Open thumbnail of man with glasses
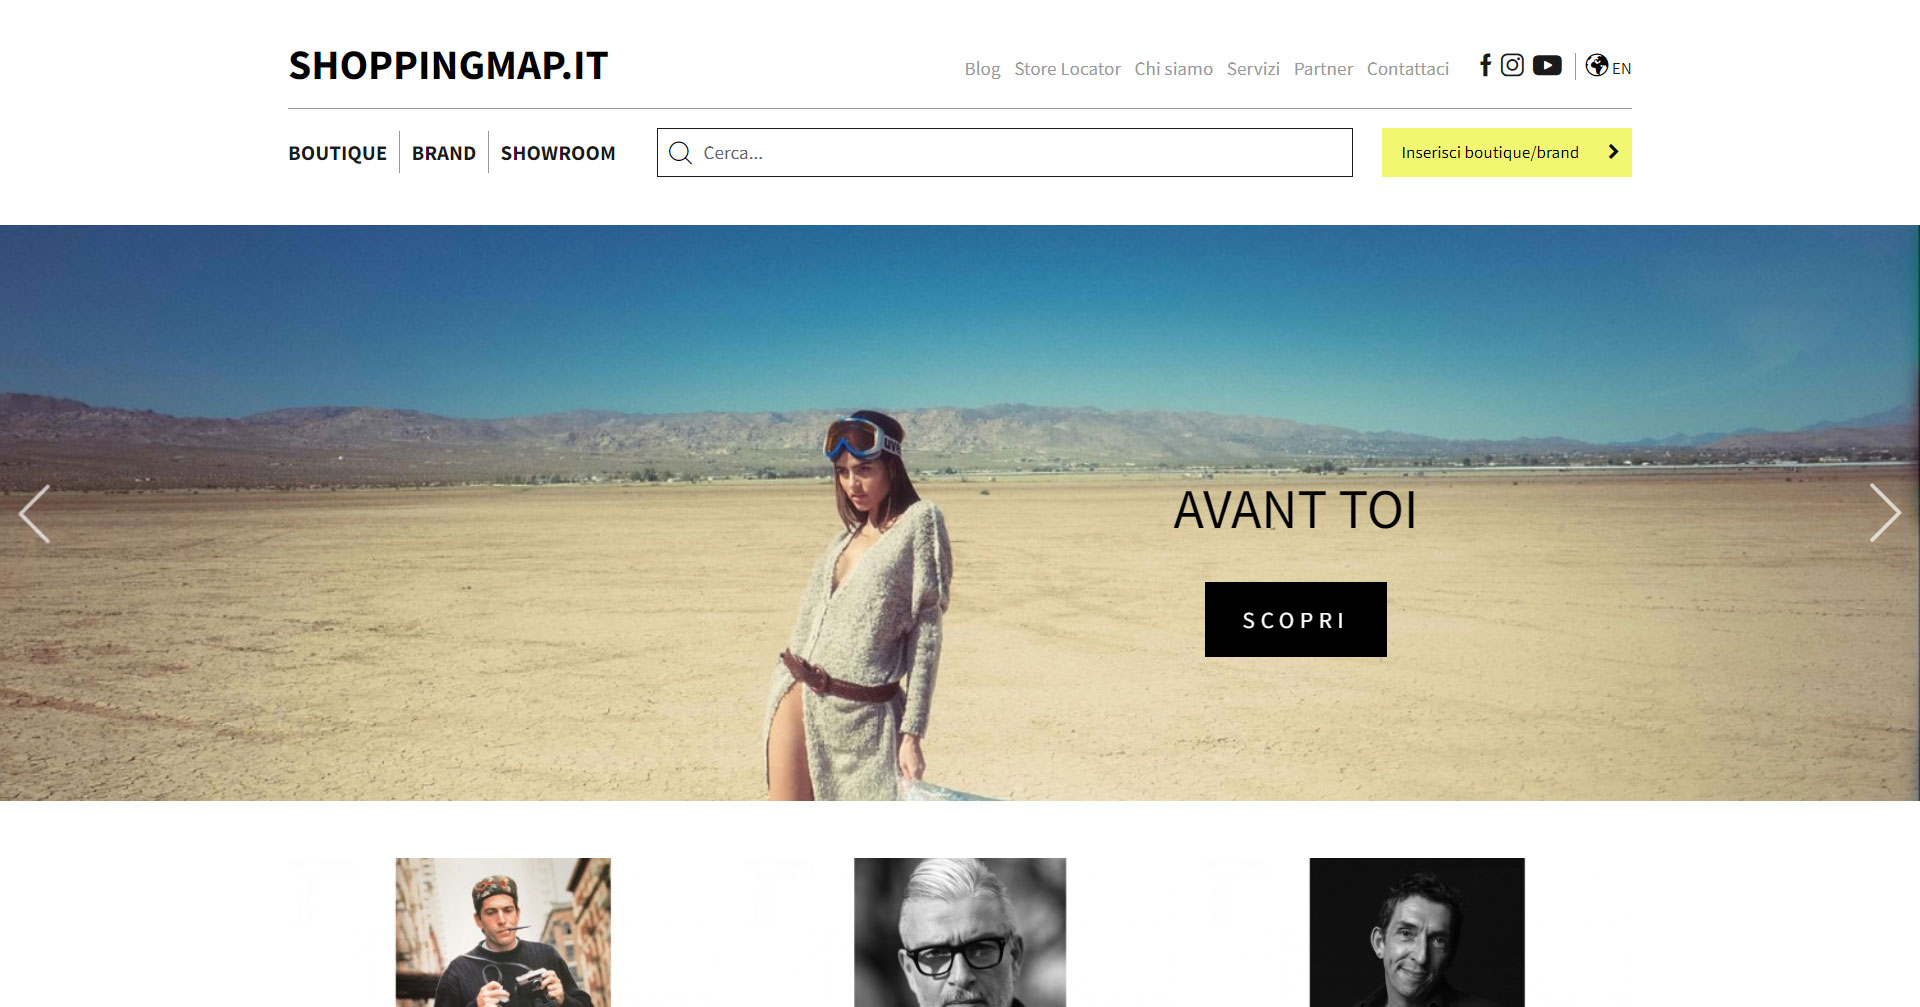 click(960, 932)
